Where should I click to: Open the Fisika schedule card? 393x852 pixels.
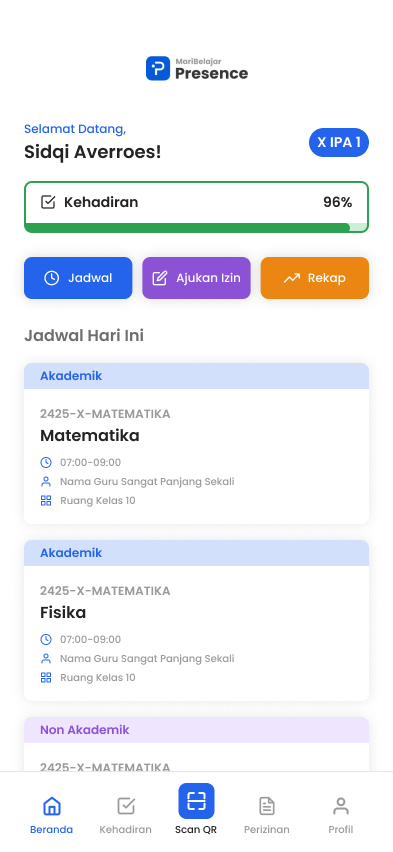[x=196, y=620]
